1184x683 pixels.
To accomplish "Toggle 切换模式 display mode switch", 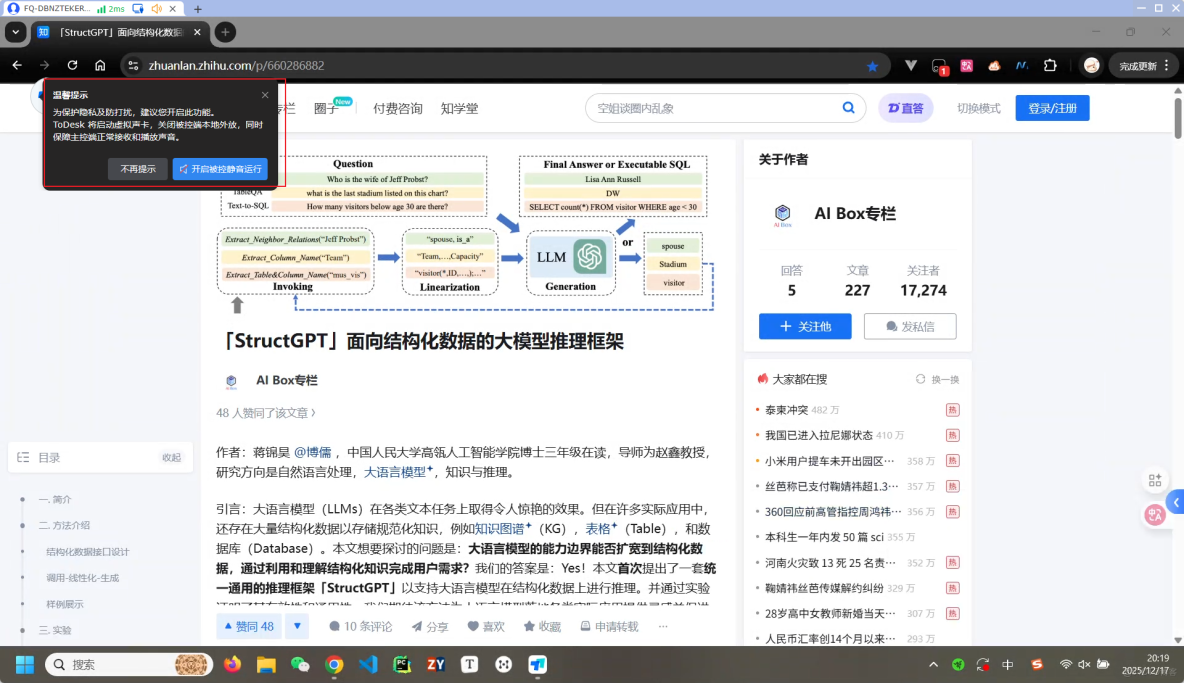I will (978, 108).
